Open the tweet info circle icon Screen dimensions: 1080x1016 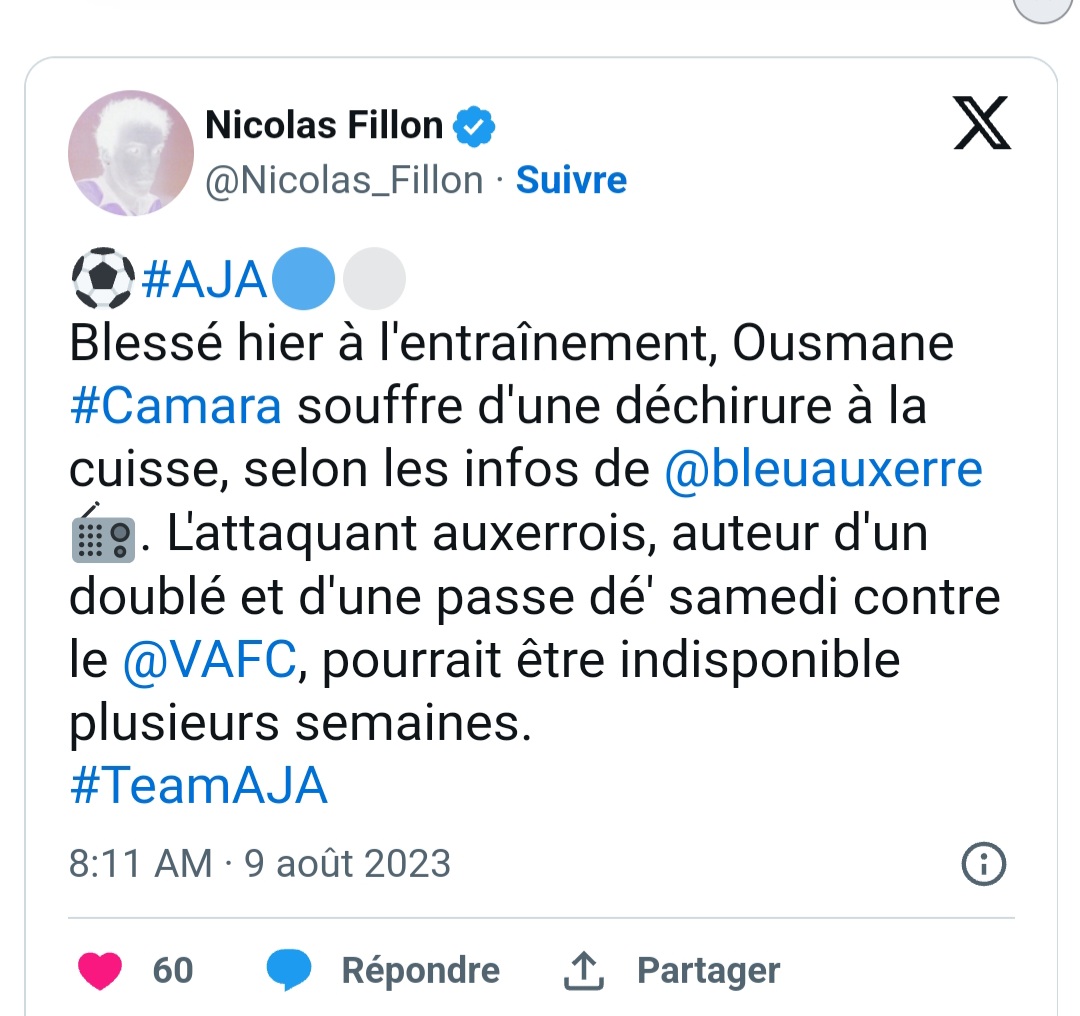tap(984, 863)
